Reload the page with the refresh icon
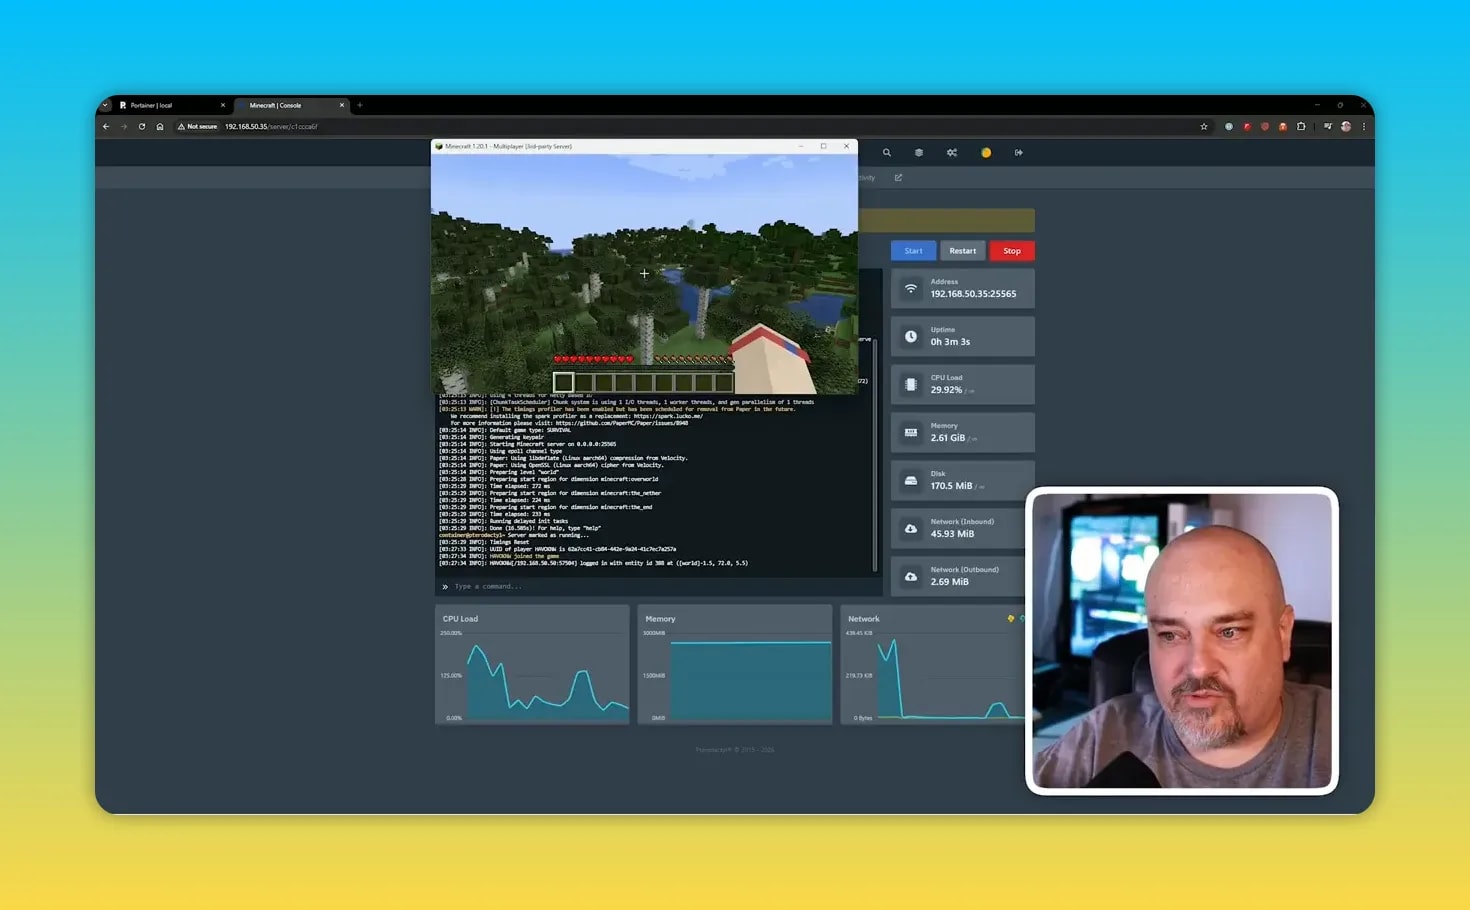Screen dimensions: 1470x910 142,127
